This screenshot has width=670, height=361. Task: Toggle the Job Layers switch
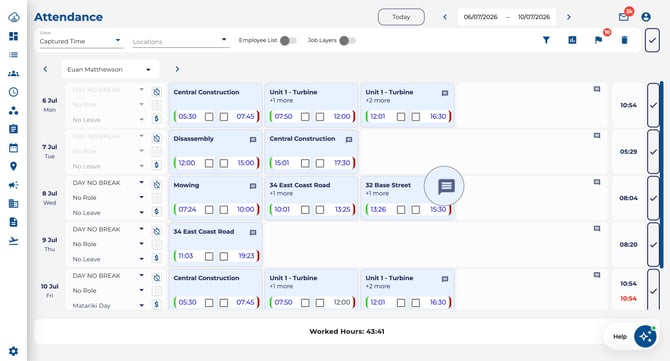[347, 41]
